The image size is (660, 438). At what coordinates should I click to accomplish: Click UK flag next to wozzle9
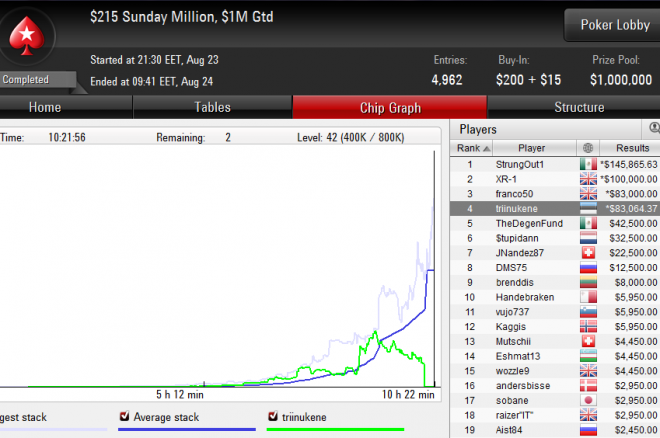pyautogui.click(x=588, y=371)
